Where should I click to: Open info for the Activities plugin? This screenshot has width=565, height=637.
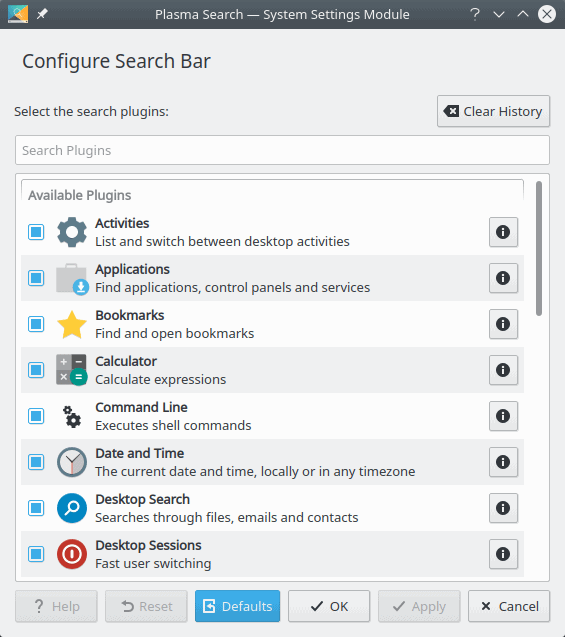click(503, 232)
